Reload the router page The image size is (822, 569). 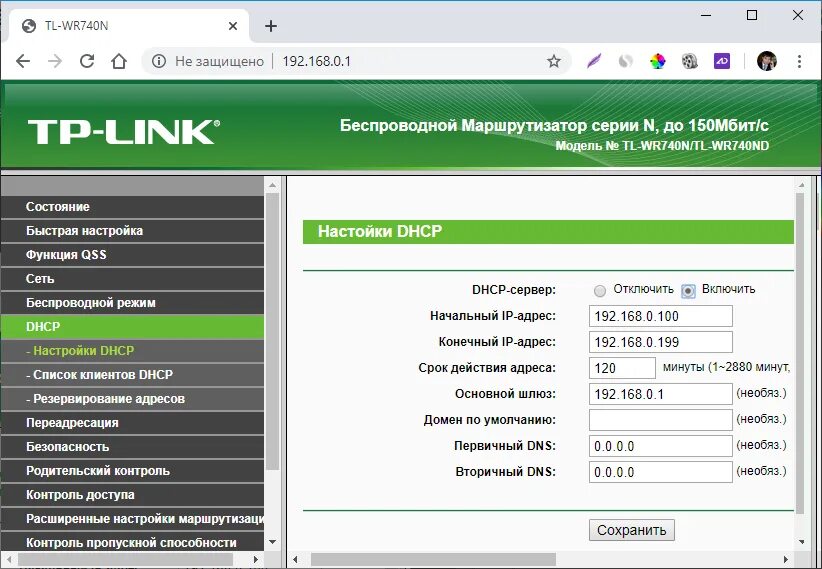(87, 61)
